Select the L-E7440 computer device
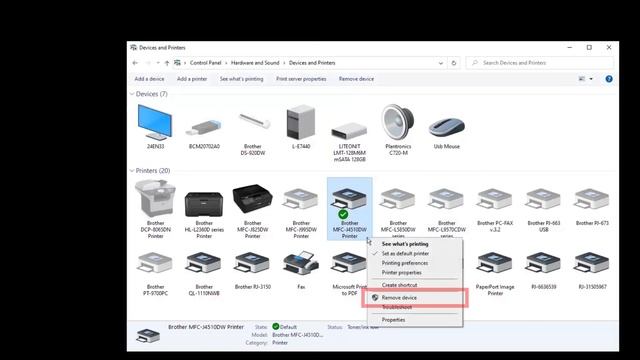640x360 pixels. [301, 127]
